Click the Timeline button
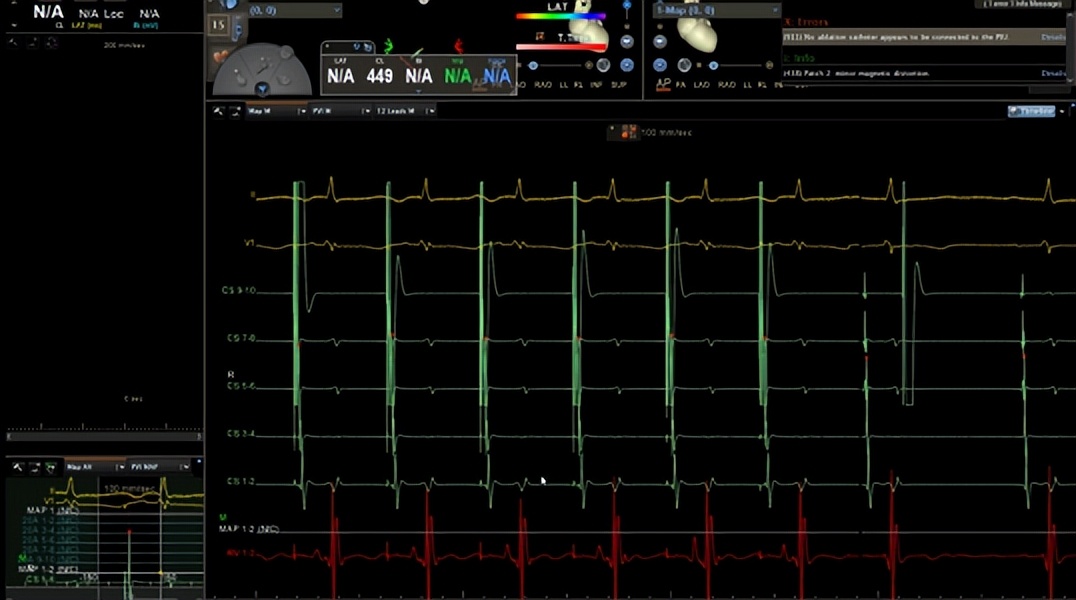This screenshot has width=1076, height=600. pos(1031,111)
